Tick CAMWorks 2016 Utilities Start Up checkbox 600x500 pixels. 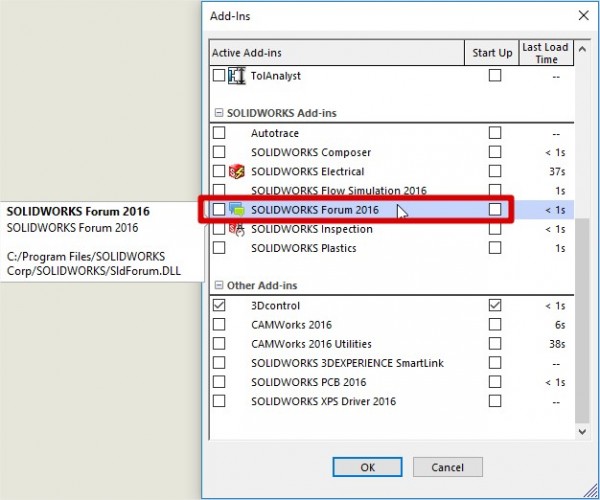click(x=495, y=344)
